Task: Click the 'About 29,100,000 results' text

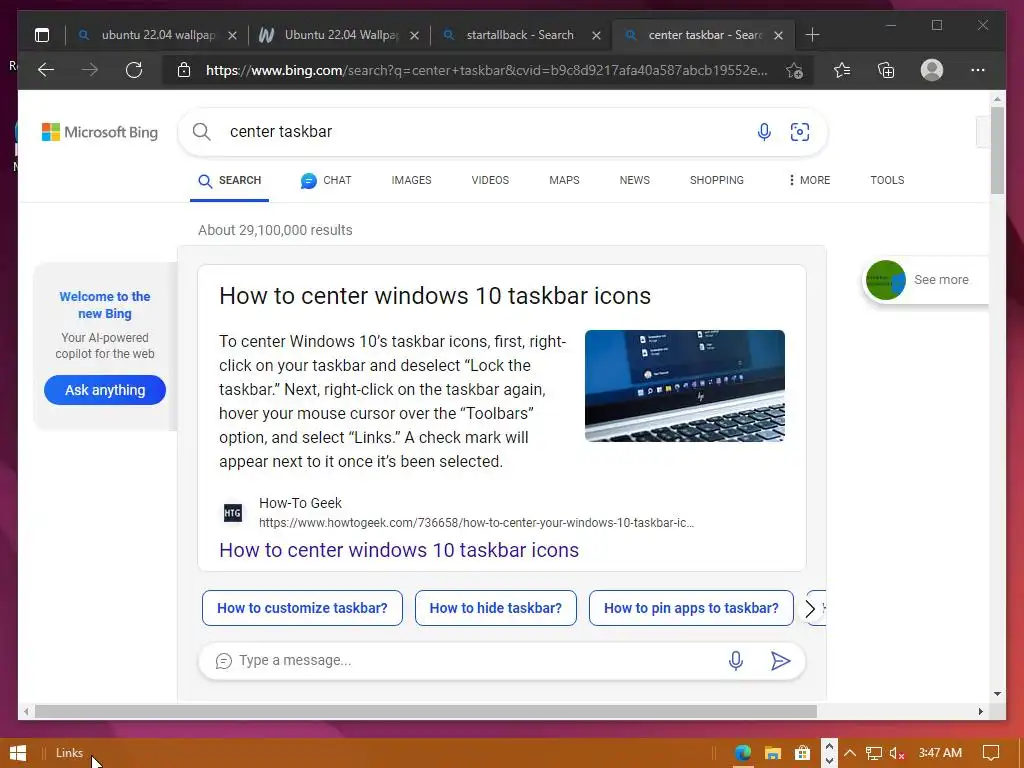Action: pos(275,230)
